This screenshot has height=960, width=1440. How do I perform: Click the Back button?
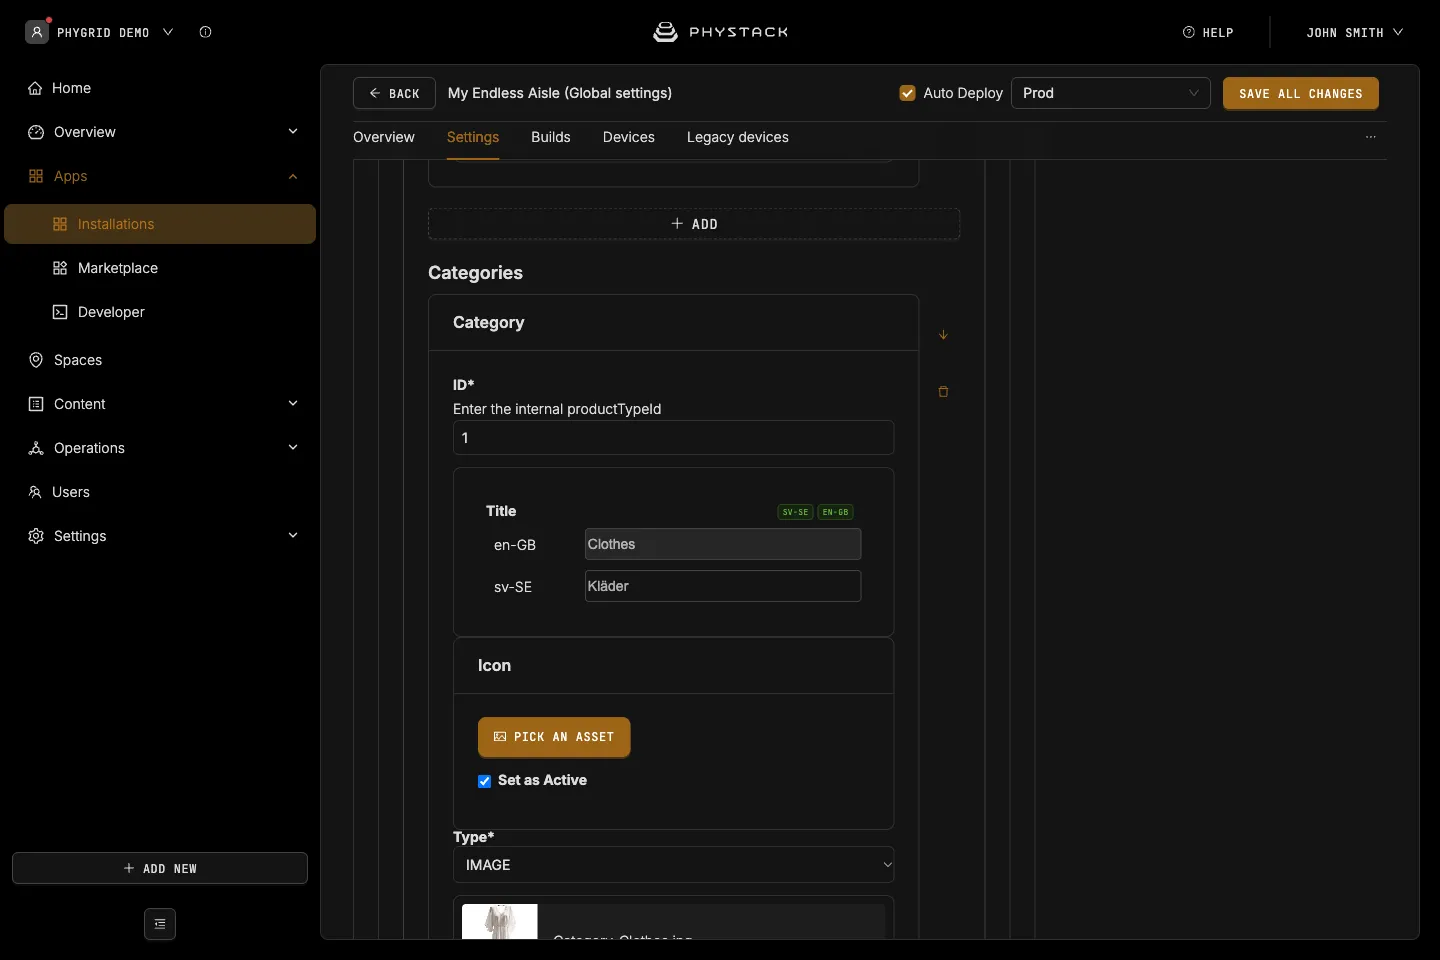click(x=394, y=93)
